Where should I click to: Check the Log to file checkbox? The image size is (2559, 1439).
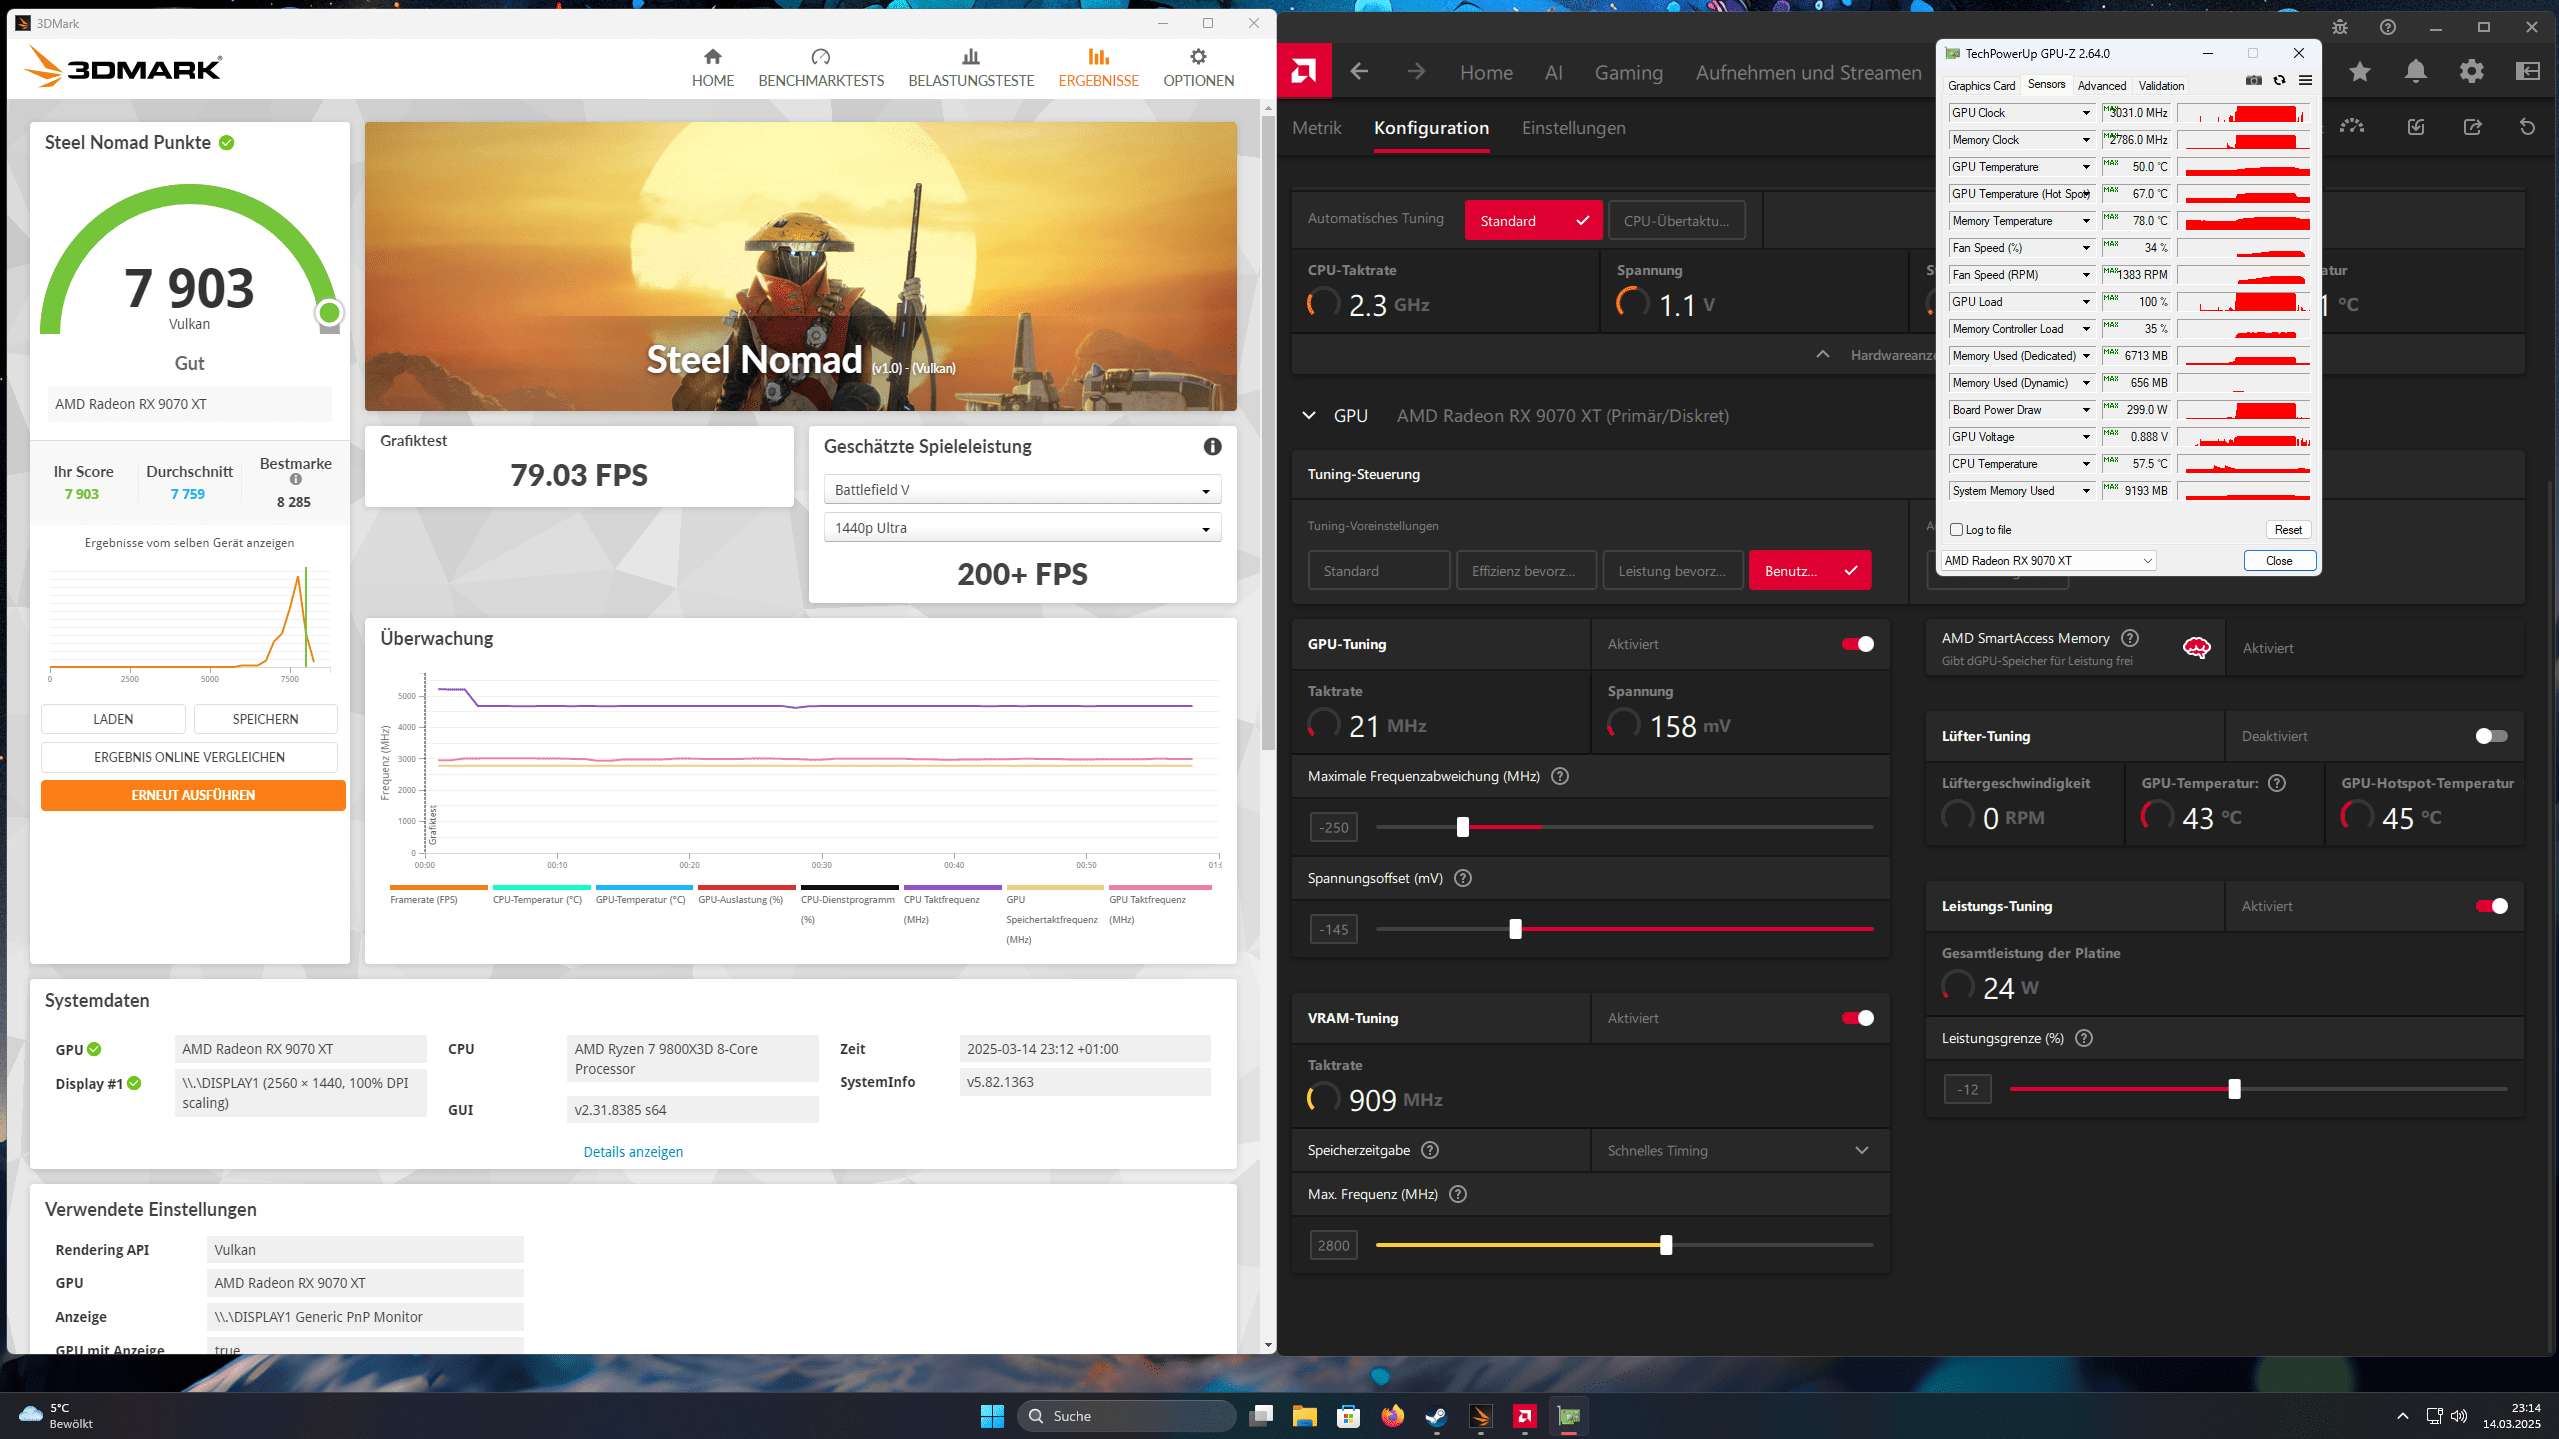[1957, 530]
